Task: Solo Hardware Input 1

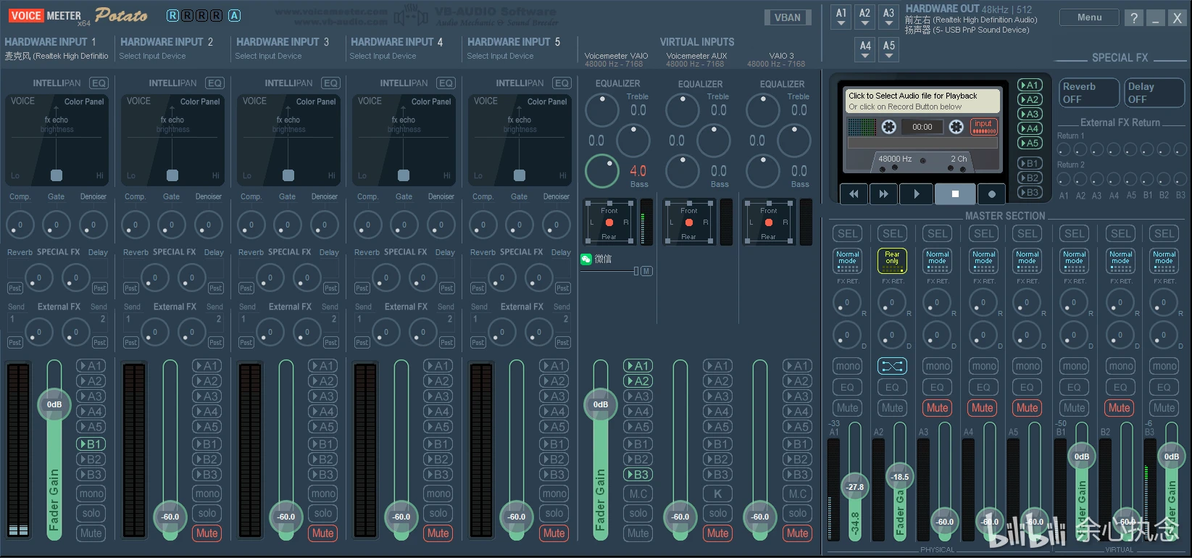Action: click(90, 513)
